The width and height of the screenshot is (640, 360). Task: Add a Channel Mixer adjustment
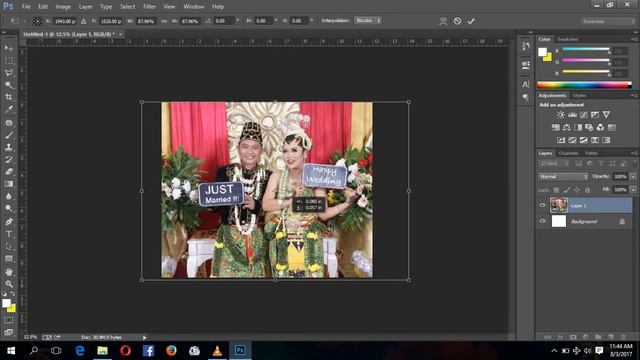coord(600,128)
